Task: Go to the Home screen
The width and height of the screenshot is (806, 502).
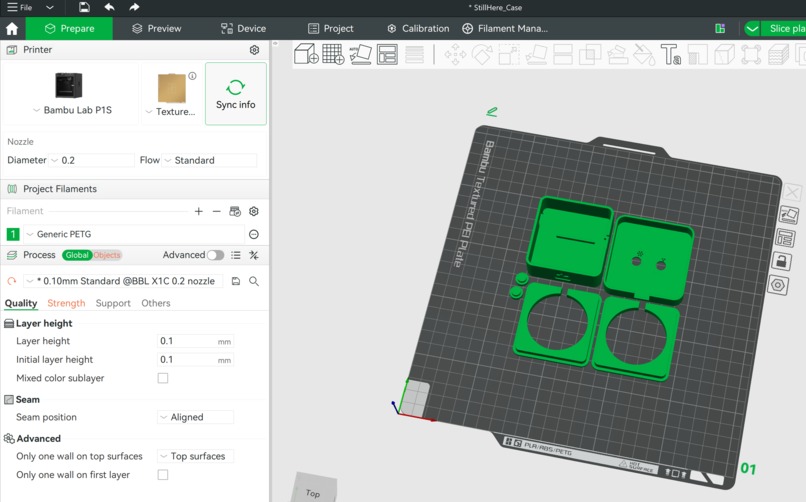Action: [x=12, y=29]
